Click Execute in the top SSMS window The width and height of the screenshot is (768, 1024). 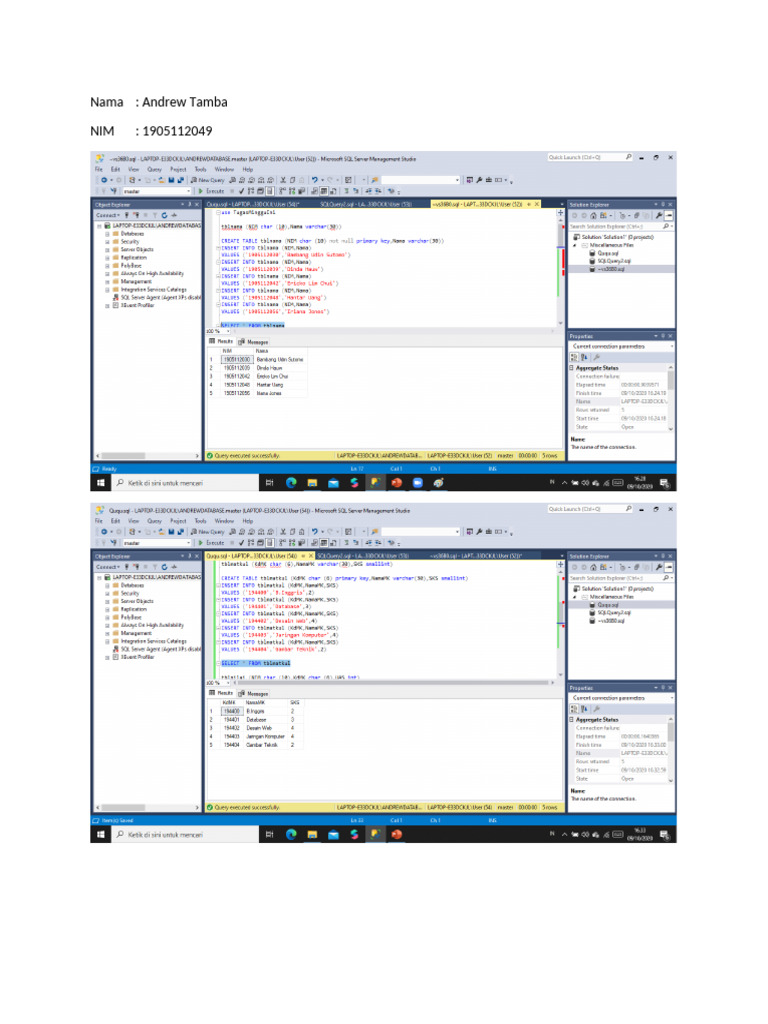point(212,191)
